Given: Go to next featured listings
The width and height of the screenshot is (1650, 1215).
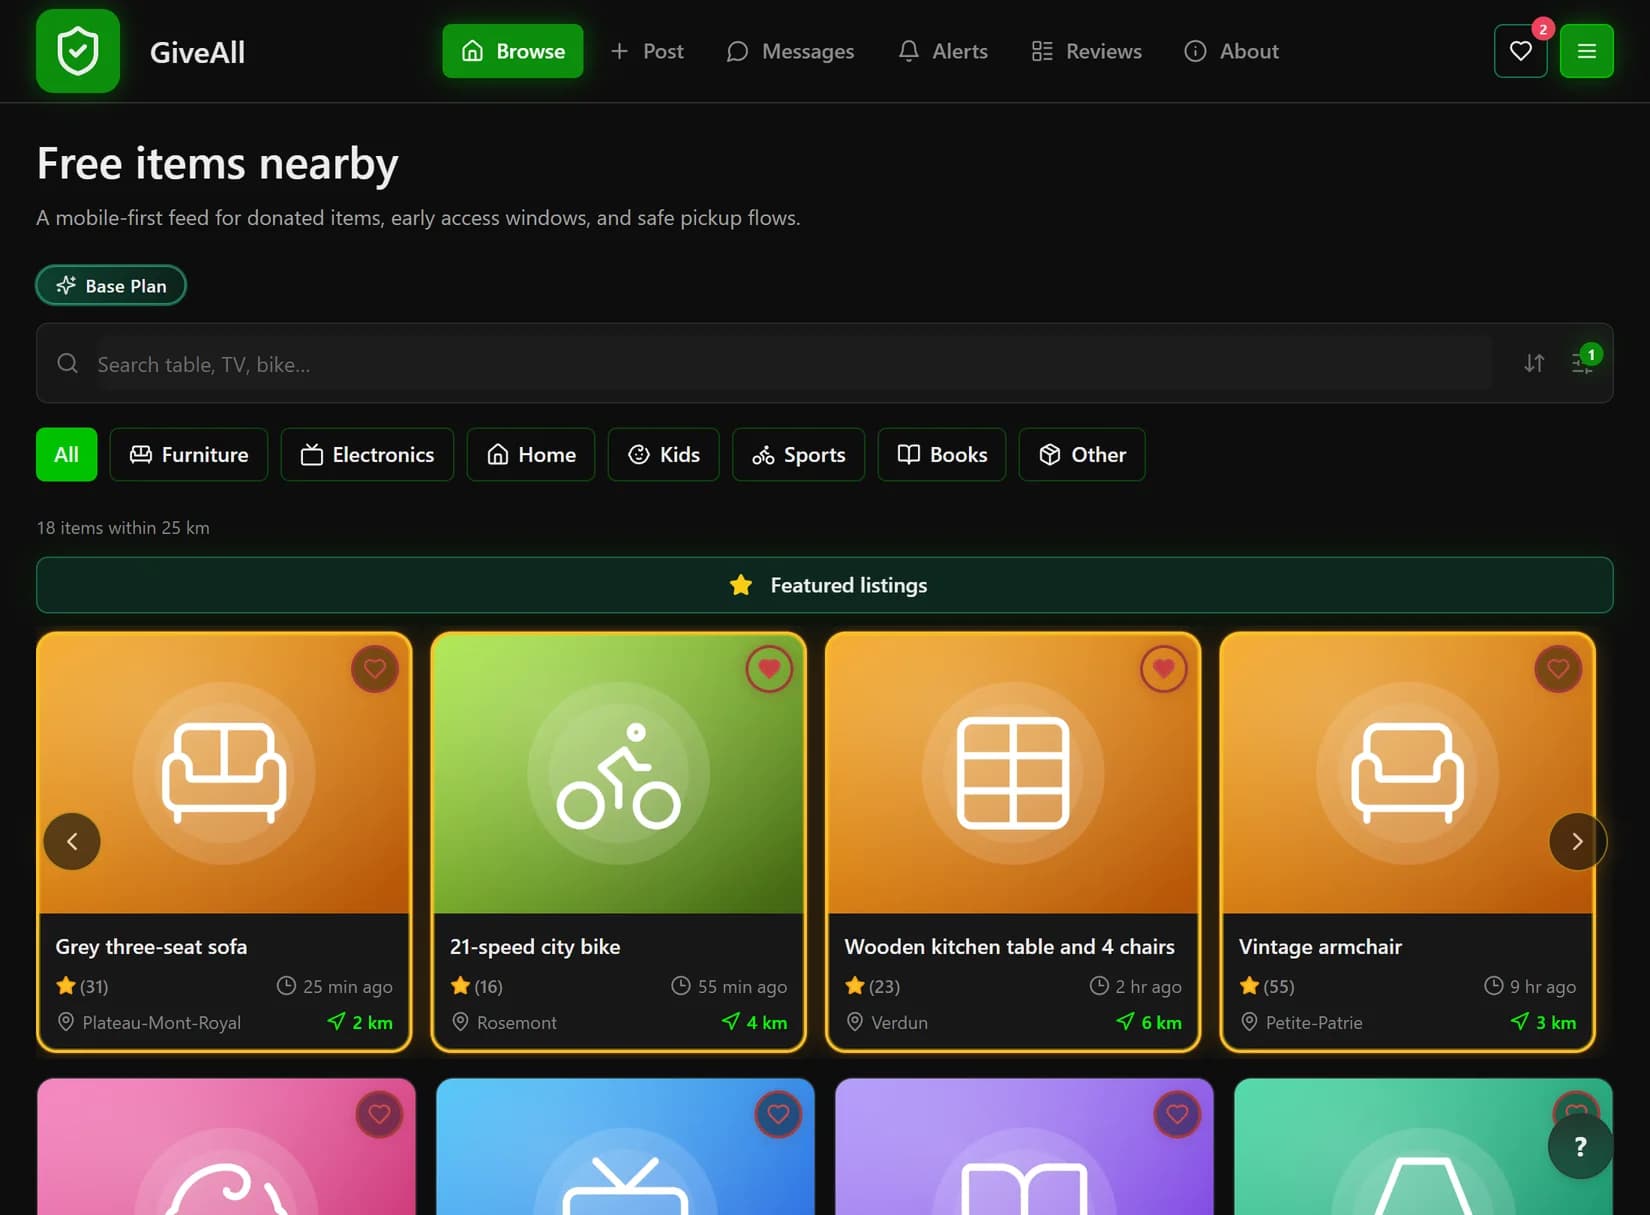Looking at the screenshot, I should [x=1577, y=841].
